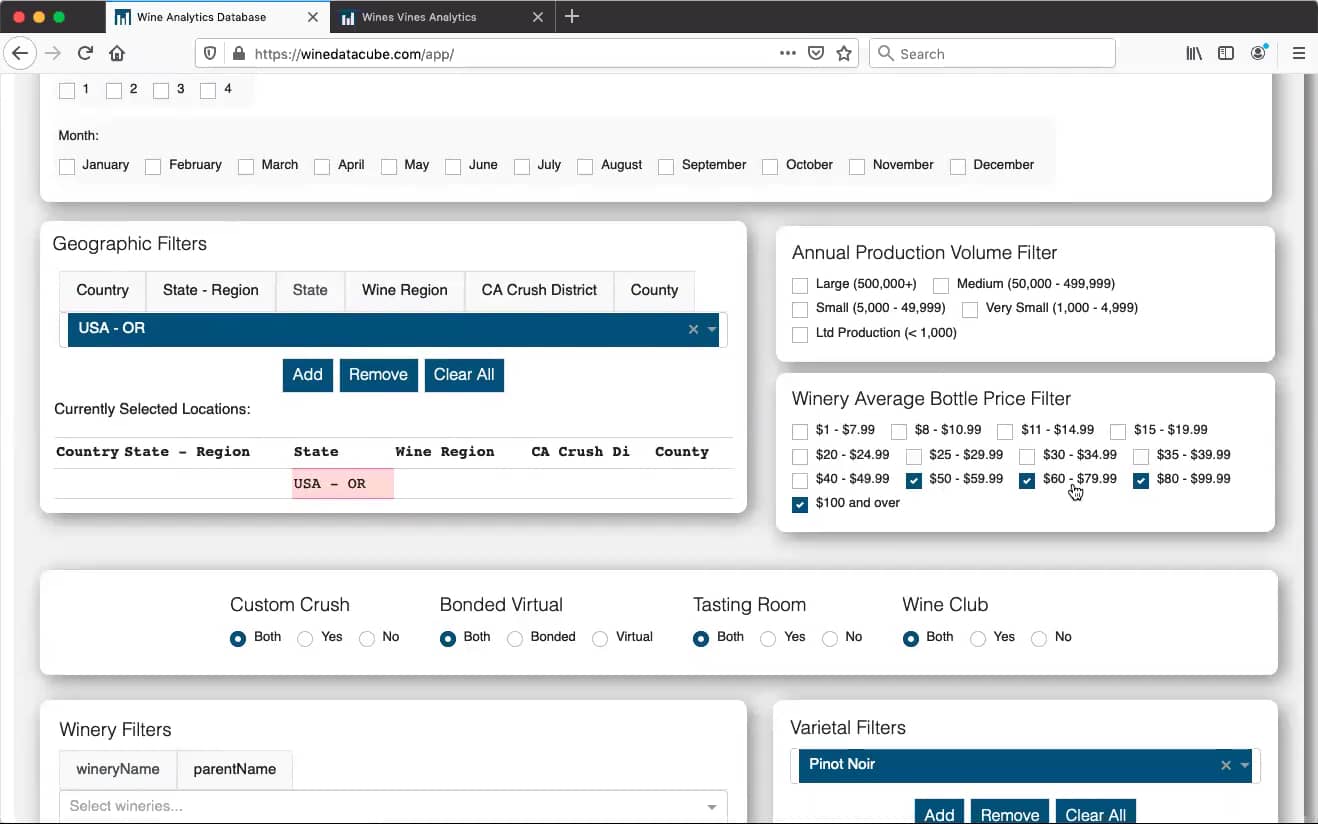This screenshot has height=824, width=1318.
Task: Click Clear All under Varietal Filters
Action: pyautogui.click(x=1096, y=813)
